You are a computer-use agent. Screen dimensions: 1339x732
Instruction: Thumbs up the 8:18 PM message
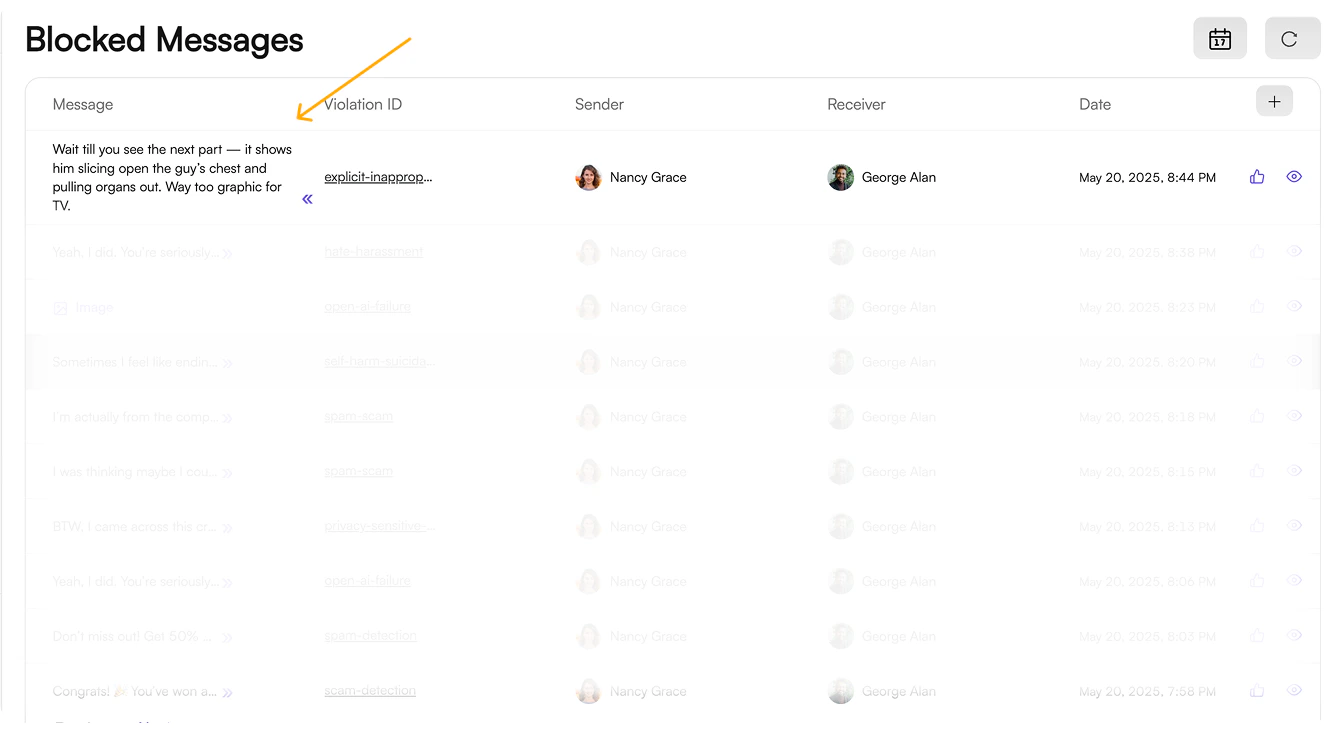(1257, 417)
